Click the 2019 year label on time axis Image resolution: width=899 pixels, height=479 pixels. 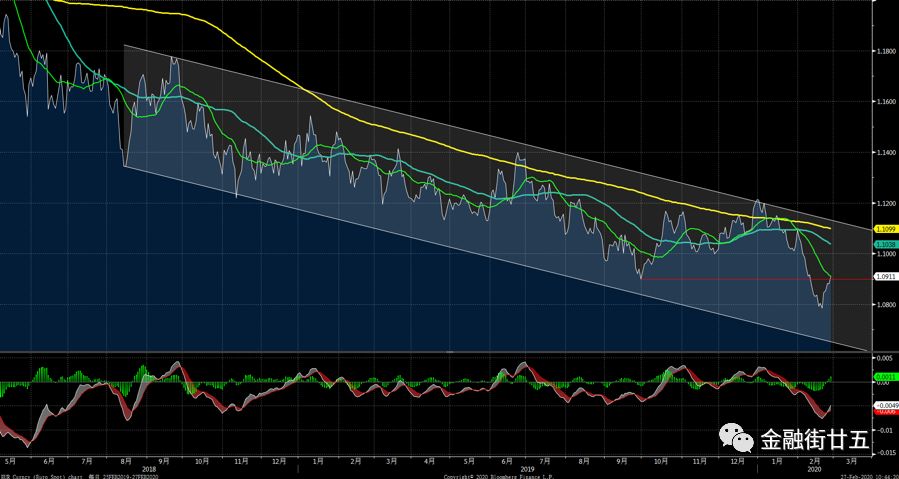coord(526,468)
